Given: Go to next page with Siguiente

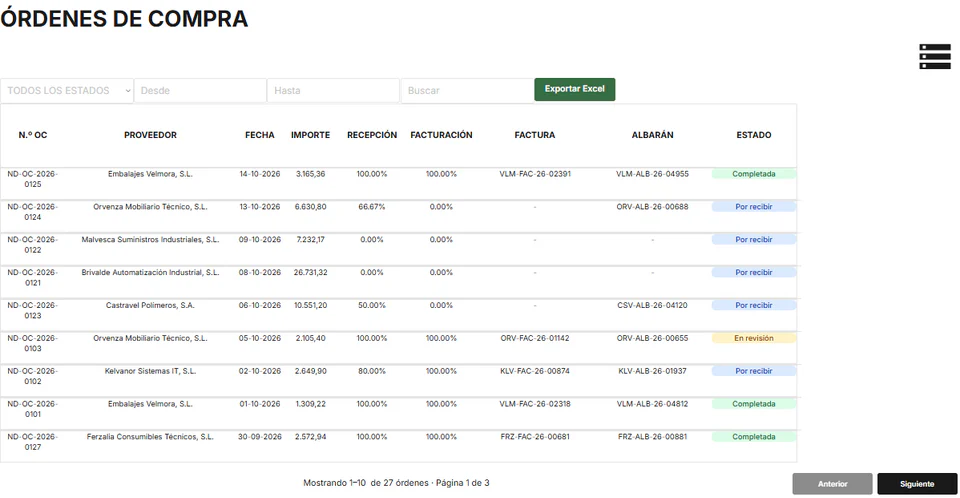Looking at the screenshot, I should (x=917, y=484).
